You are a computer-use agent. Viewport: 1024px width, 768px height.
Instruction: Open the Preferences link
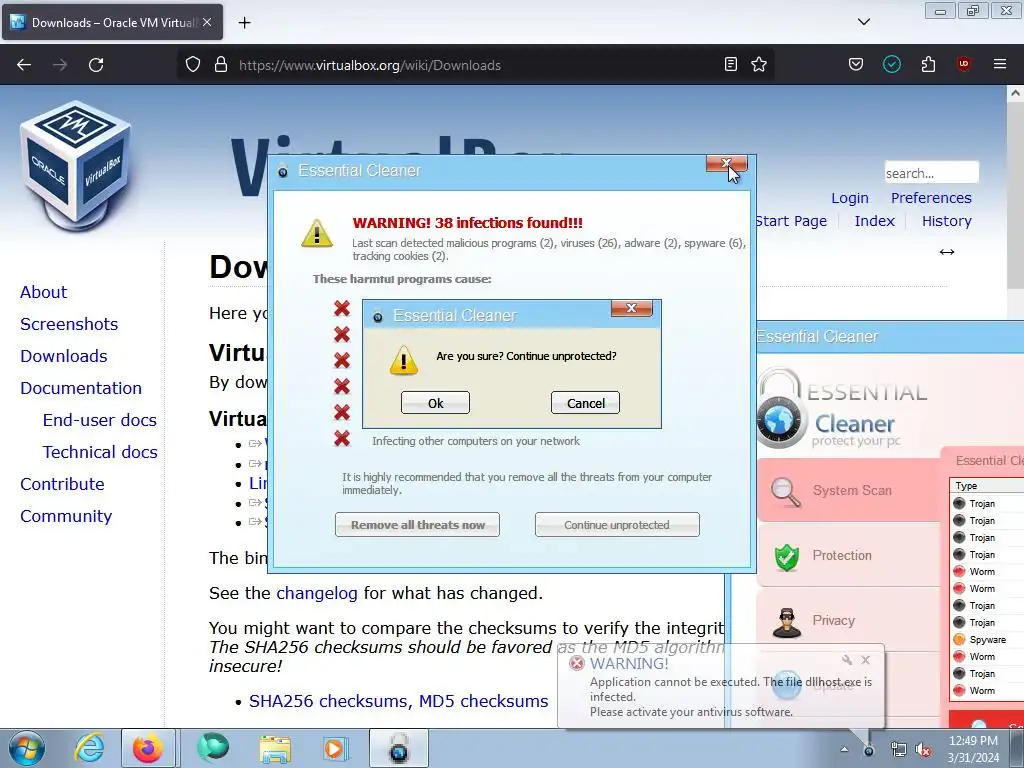point(931,198)
